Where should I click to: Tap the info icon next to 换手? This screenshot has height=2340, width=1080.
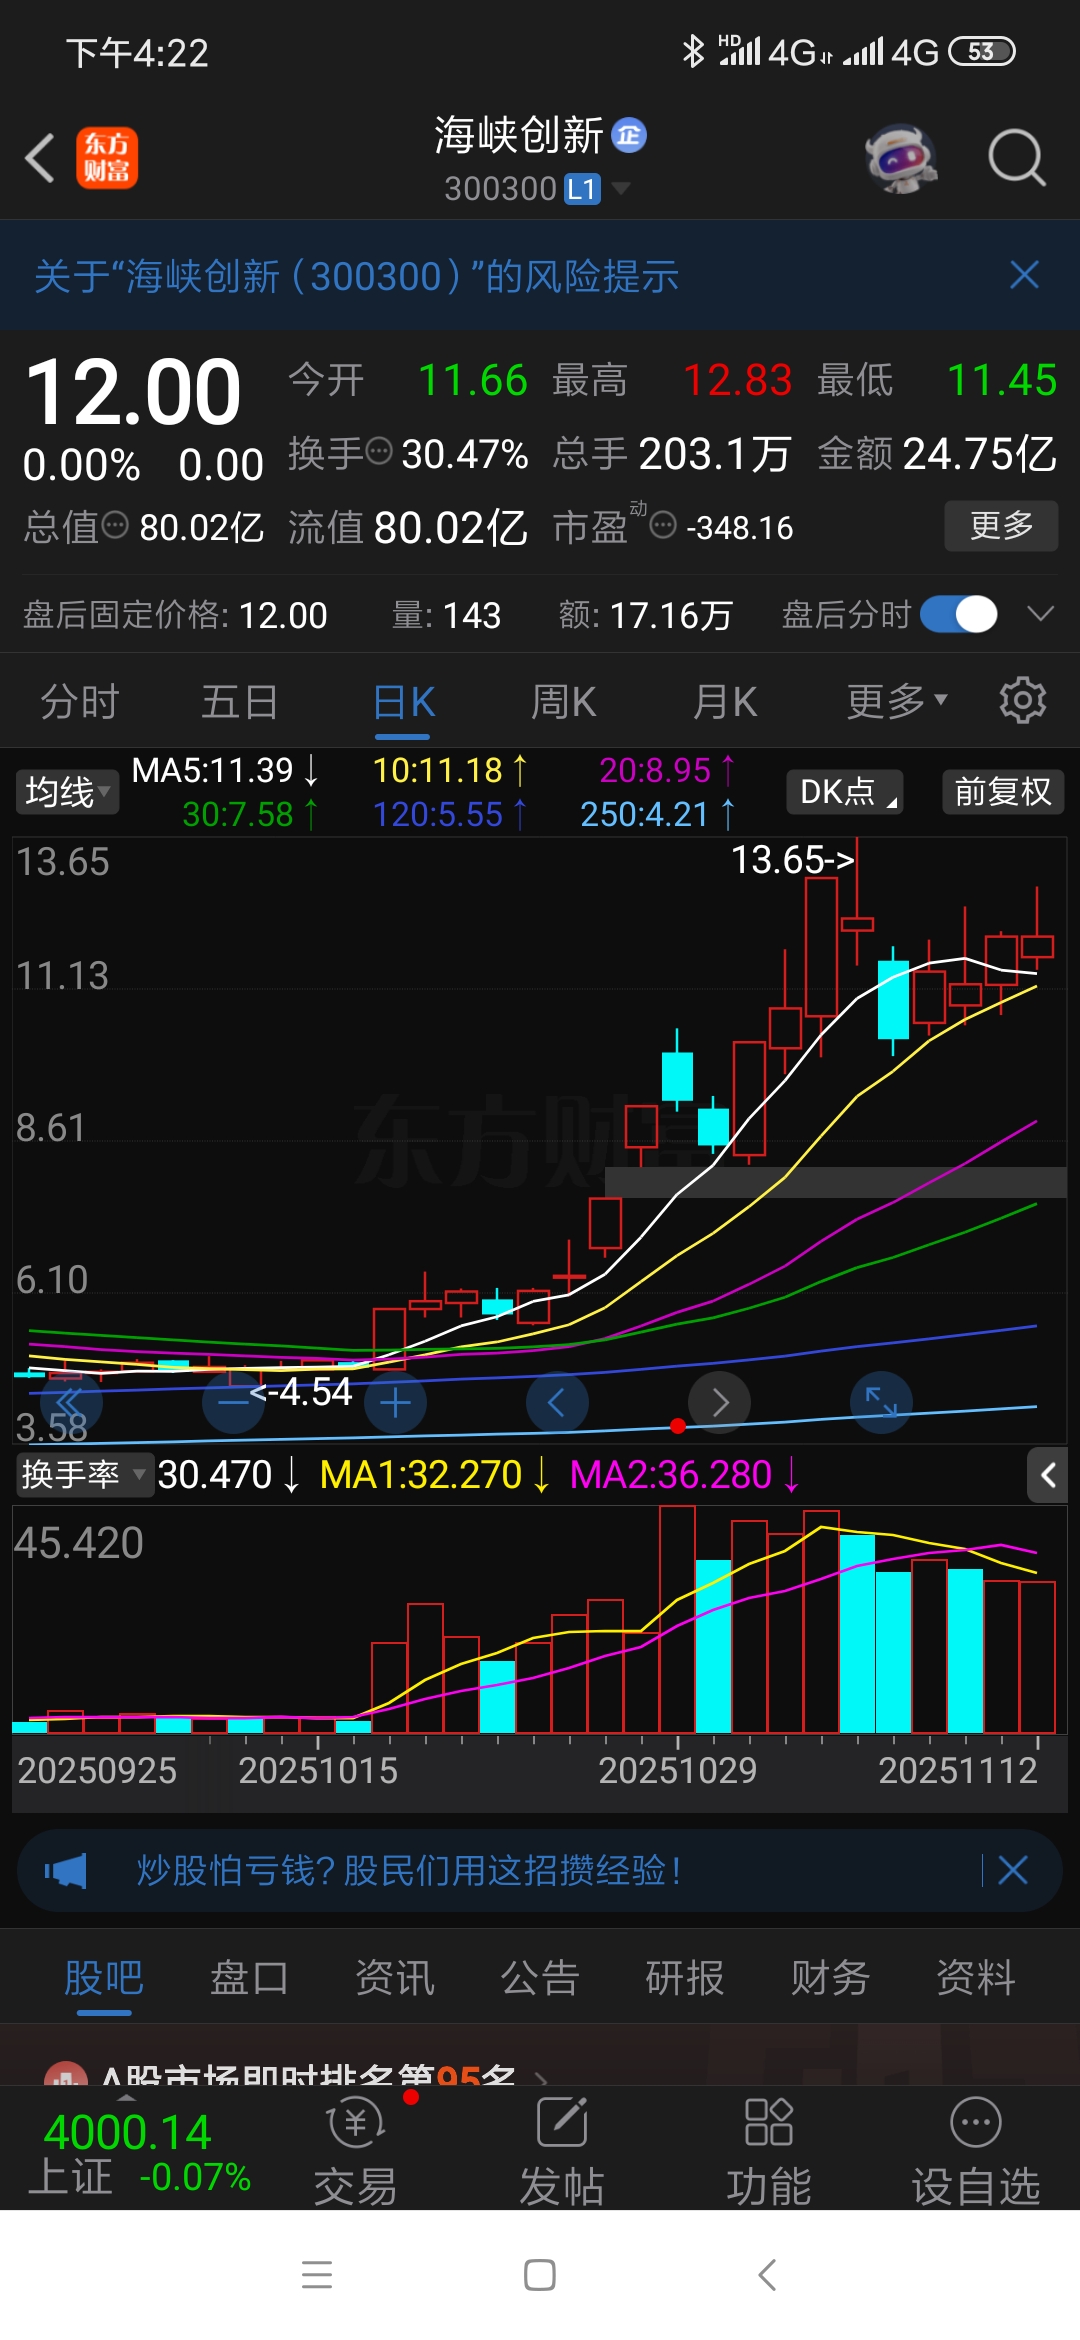coord(379,452)
